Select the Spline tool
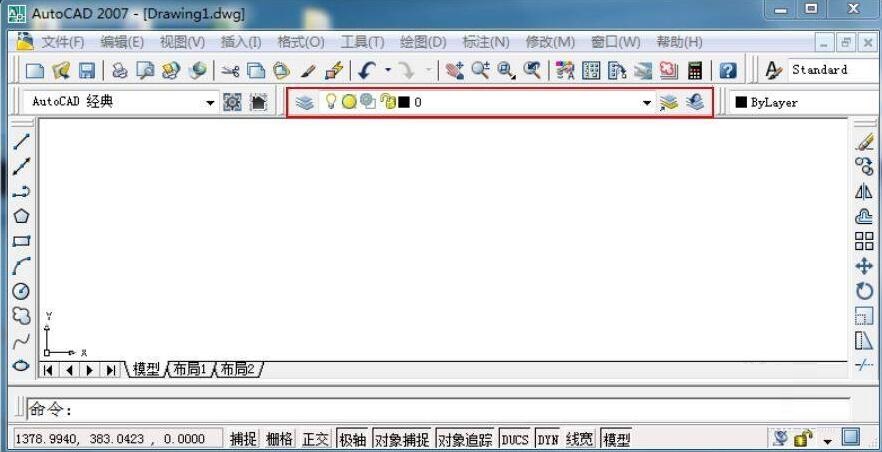The width and height of the screenshot is (882, 452). tap(21, 341)
